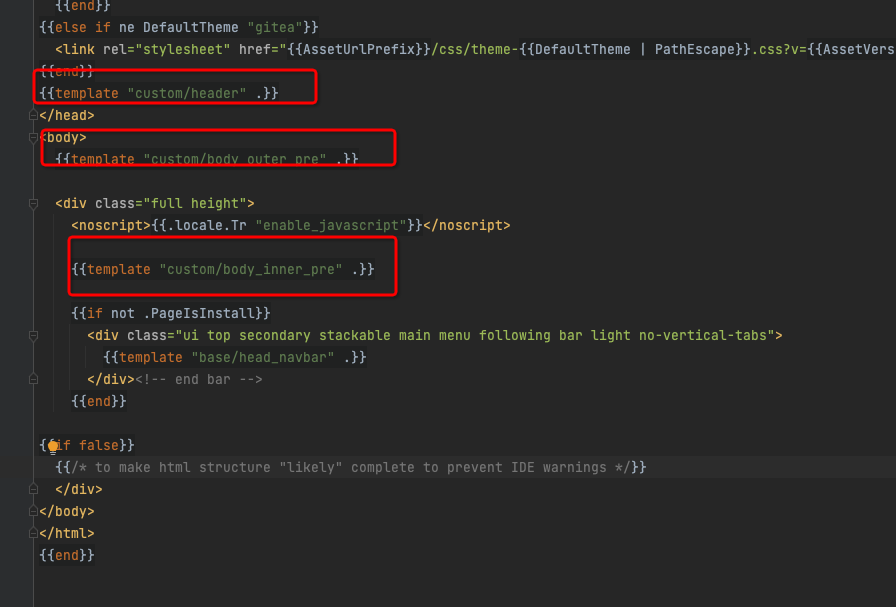896x607 pixels.
Task: Click the "custom/header" template name
Action: click(x=187, y=92)
